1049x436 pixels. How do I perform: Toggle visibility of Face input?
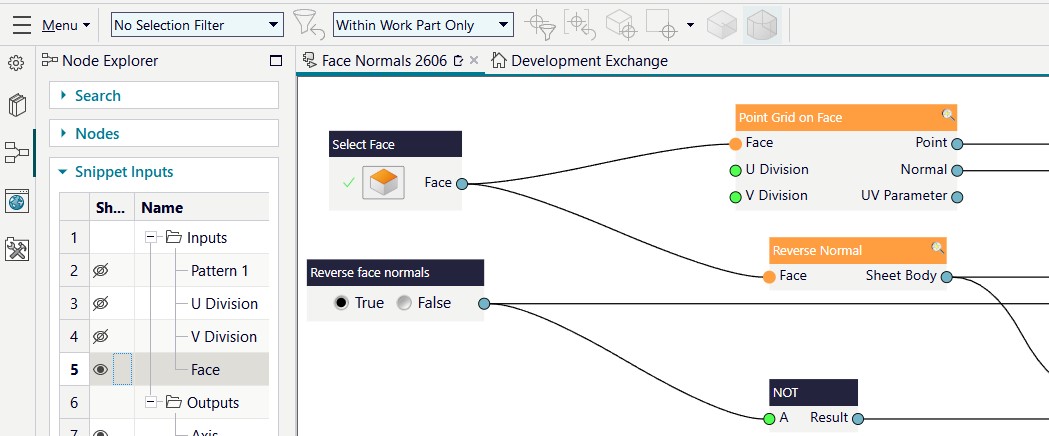[x=100, y=369]
